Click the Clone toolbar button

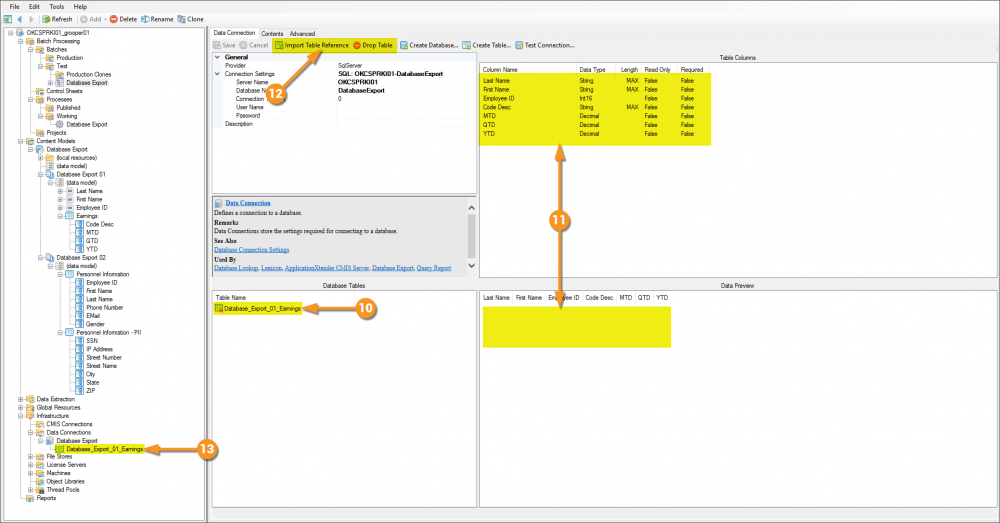pyautogui.click(x=191, y=19)
